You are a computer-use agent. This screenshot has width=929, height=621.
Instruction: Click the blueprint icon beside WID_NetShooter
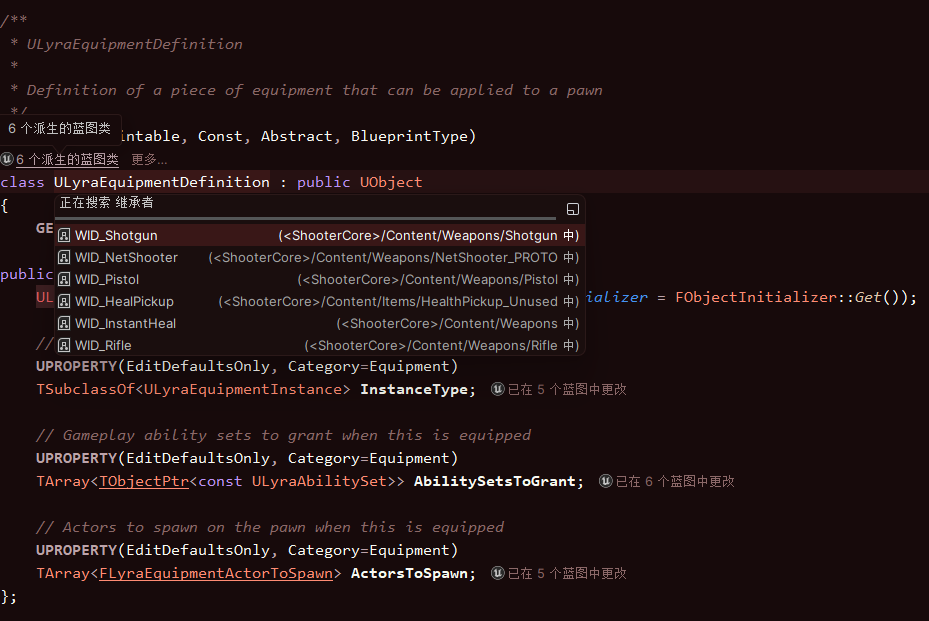64,258
